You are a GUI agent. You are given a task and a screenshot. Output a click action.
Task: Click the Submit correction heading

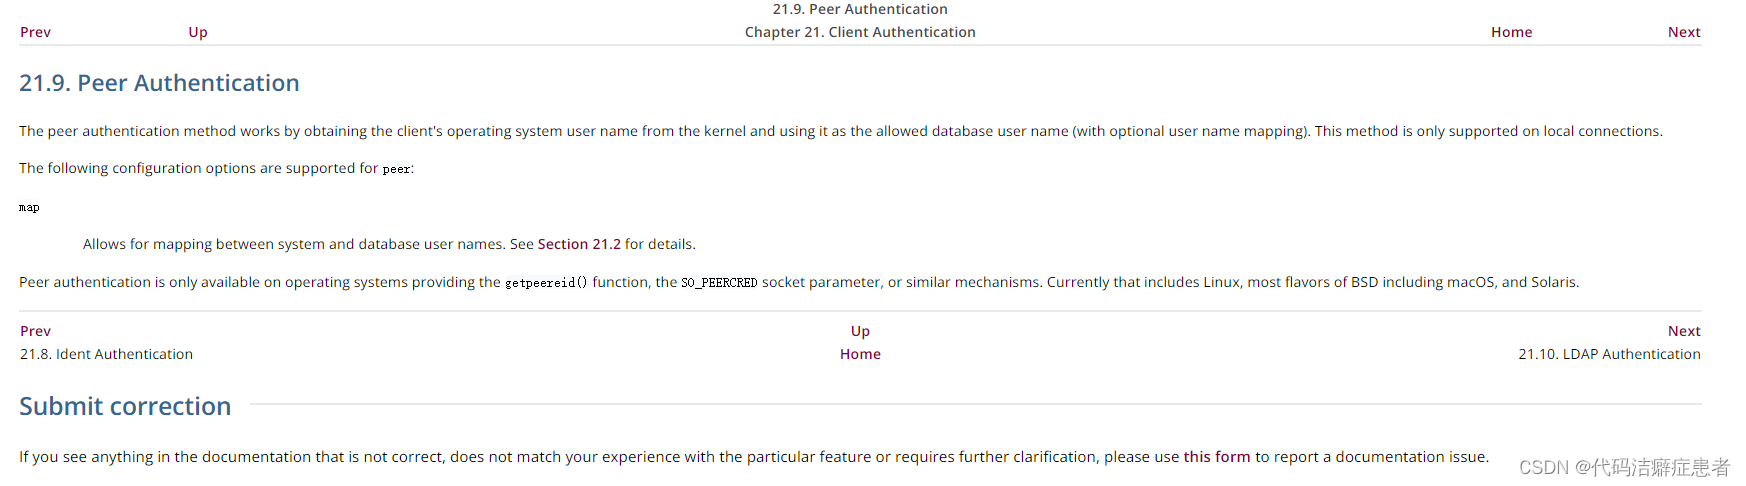tap(125, 406)
